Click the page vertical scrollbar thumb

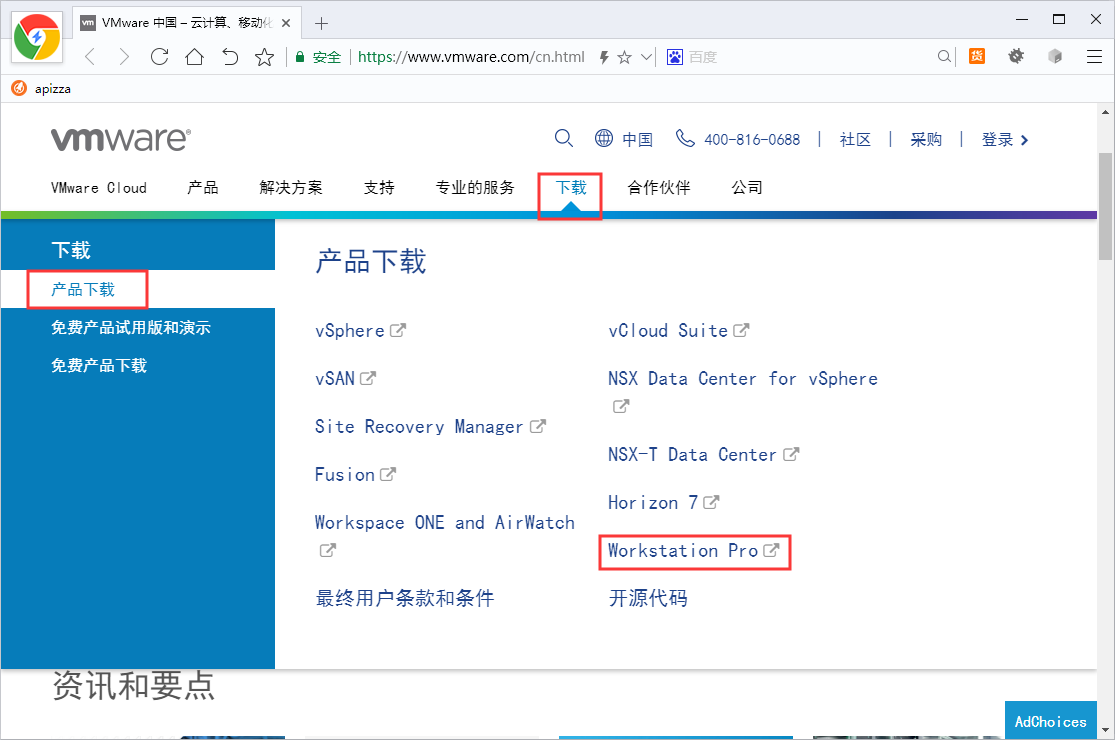[1105, 205]
